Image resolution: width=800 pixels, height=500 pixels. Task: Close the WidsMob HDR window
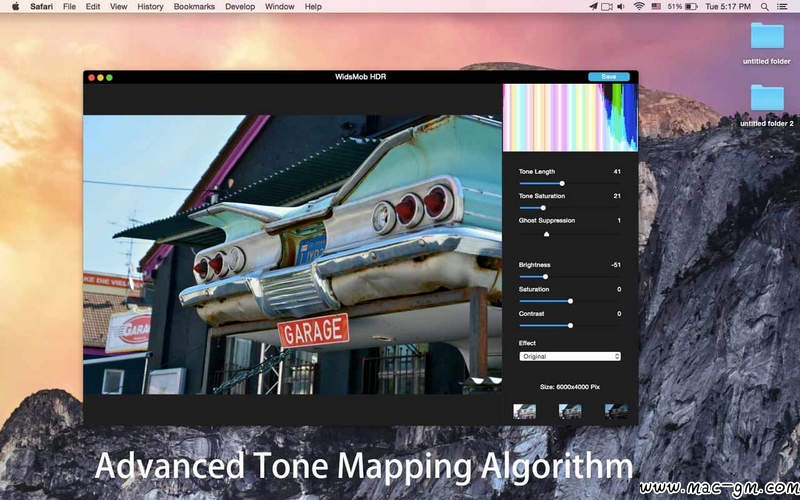click(91, 78)
